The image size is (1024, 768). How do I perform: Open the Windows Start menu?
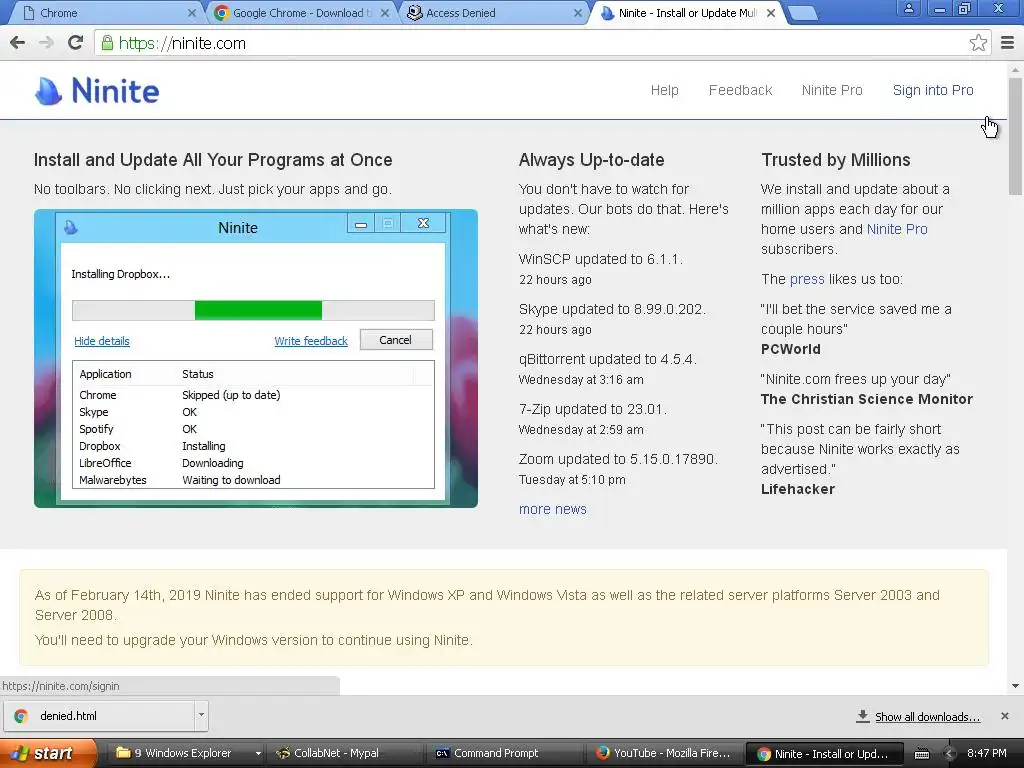pos(46,754)
